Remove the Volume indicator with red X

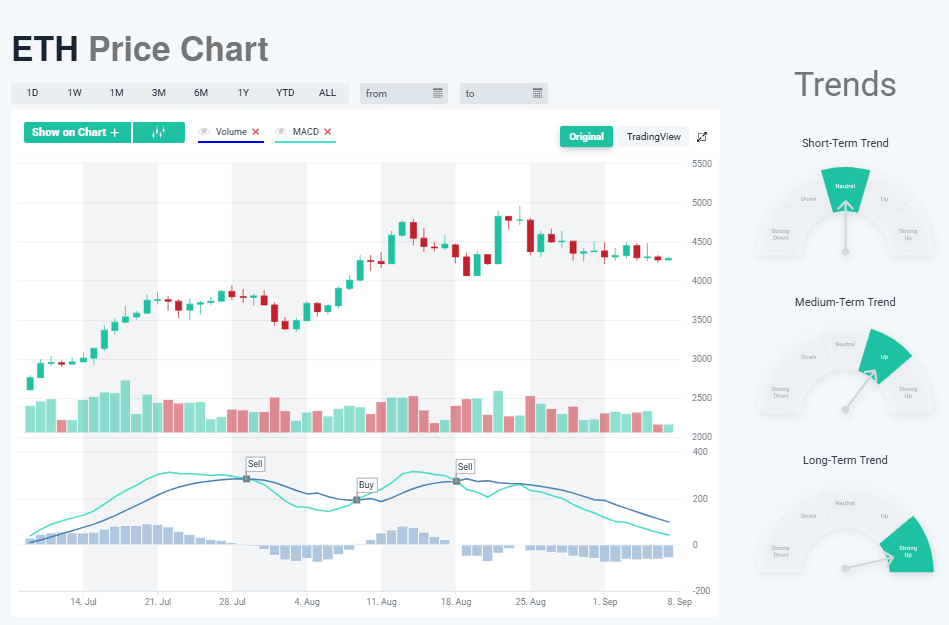(x=256, y=132)
